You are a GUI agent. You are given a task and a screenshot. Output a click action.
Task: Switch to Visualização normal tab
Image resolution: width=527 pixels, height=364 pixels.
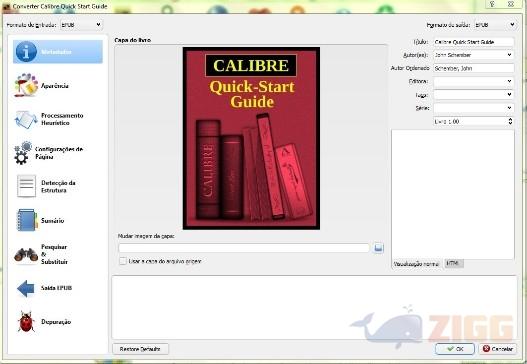[x=416, y=264]
